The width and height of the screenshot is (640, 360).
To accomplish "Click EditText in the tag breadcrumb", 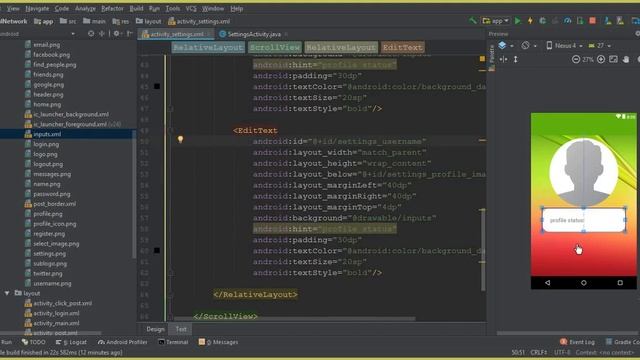I will click(402, 47).
